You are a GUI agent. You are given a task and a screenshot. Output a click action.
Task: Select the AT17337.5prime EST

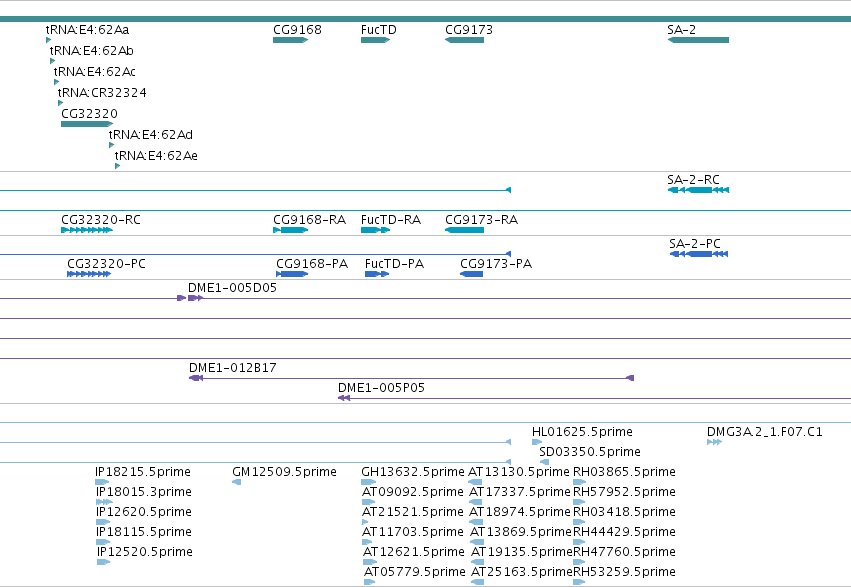[x=475, y=502]
